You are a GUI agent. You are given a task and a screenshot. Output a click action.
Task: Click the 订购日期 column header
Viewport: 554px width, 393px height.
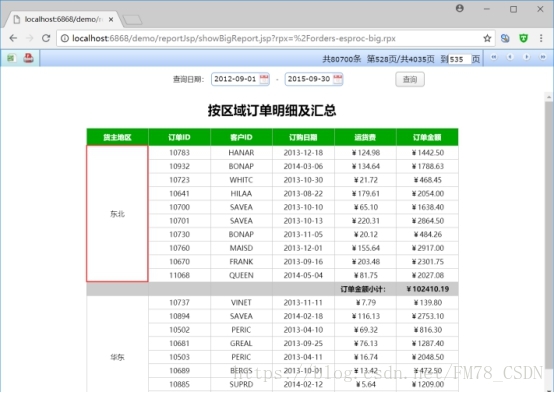tap(303, 137)
